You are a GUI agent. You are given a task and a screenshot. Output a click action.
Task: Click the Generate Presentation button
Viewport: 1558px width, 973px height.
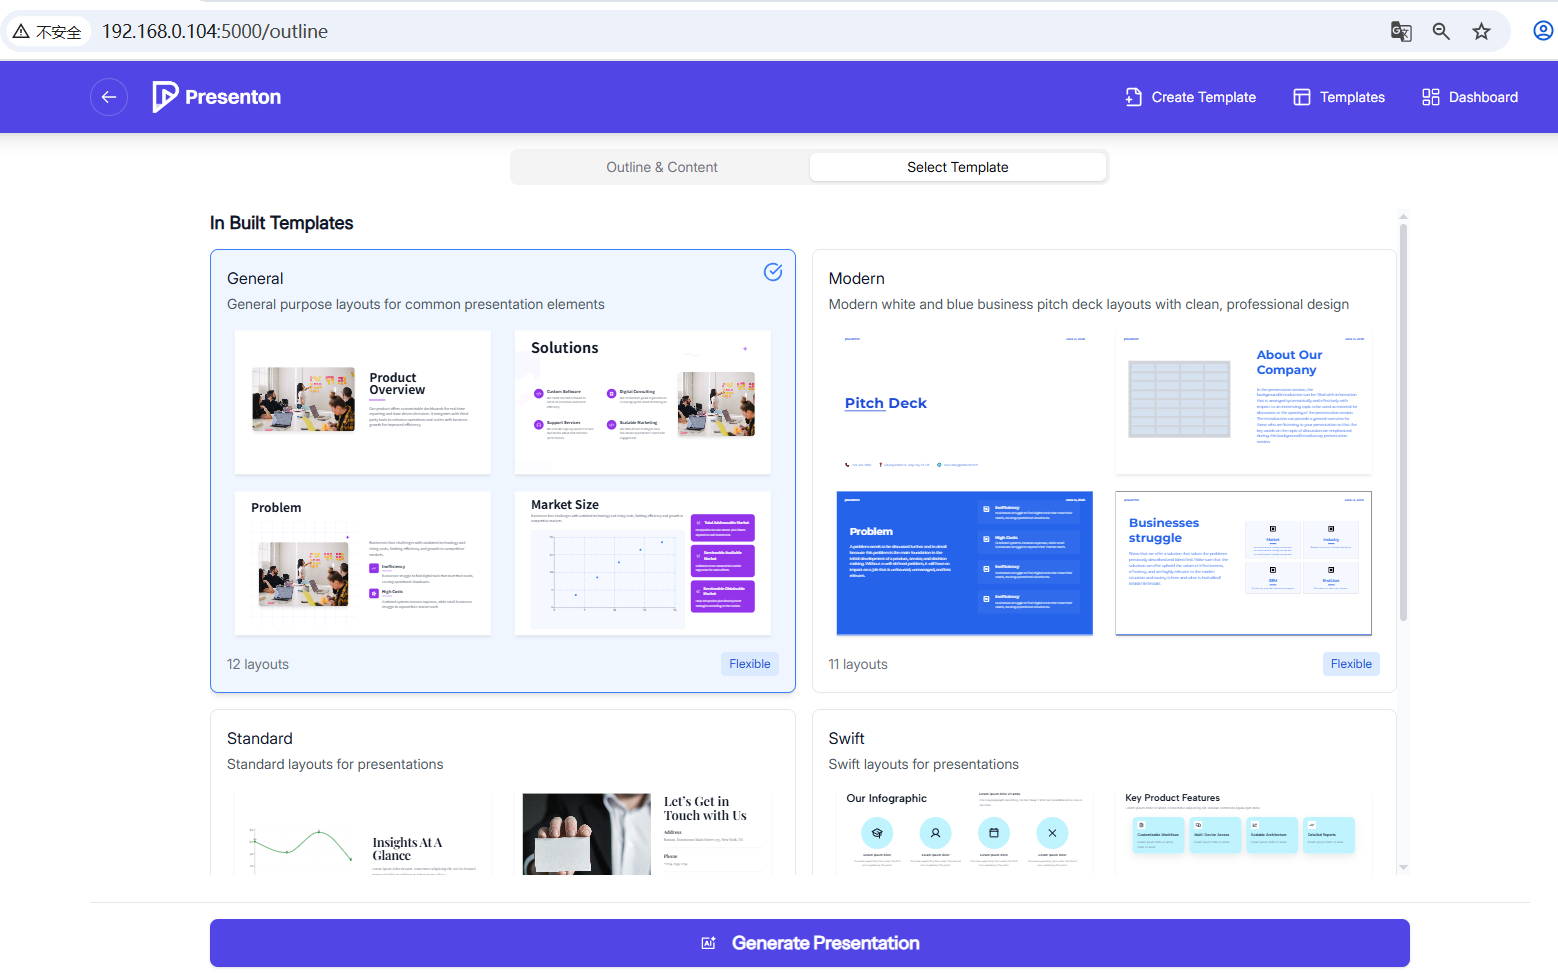(810, 943)
